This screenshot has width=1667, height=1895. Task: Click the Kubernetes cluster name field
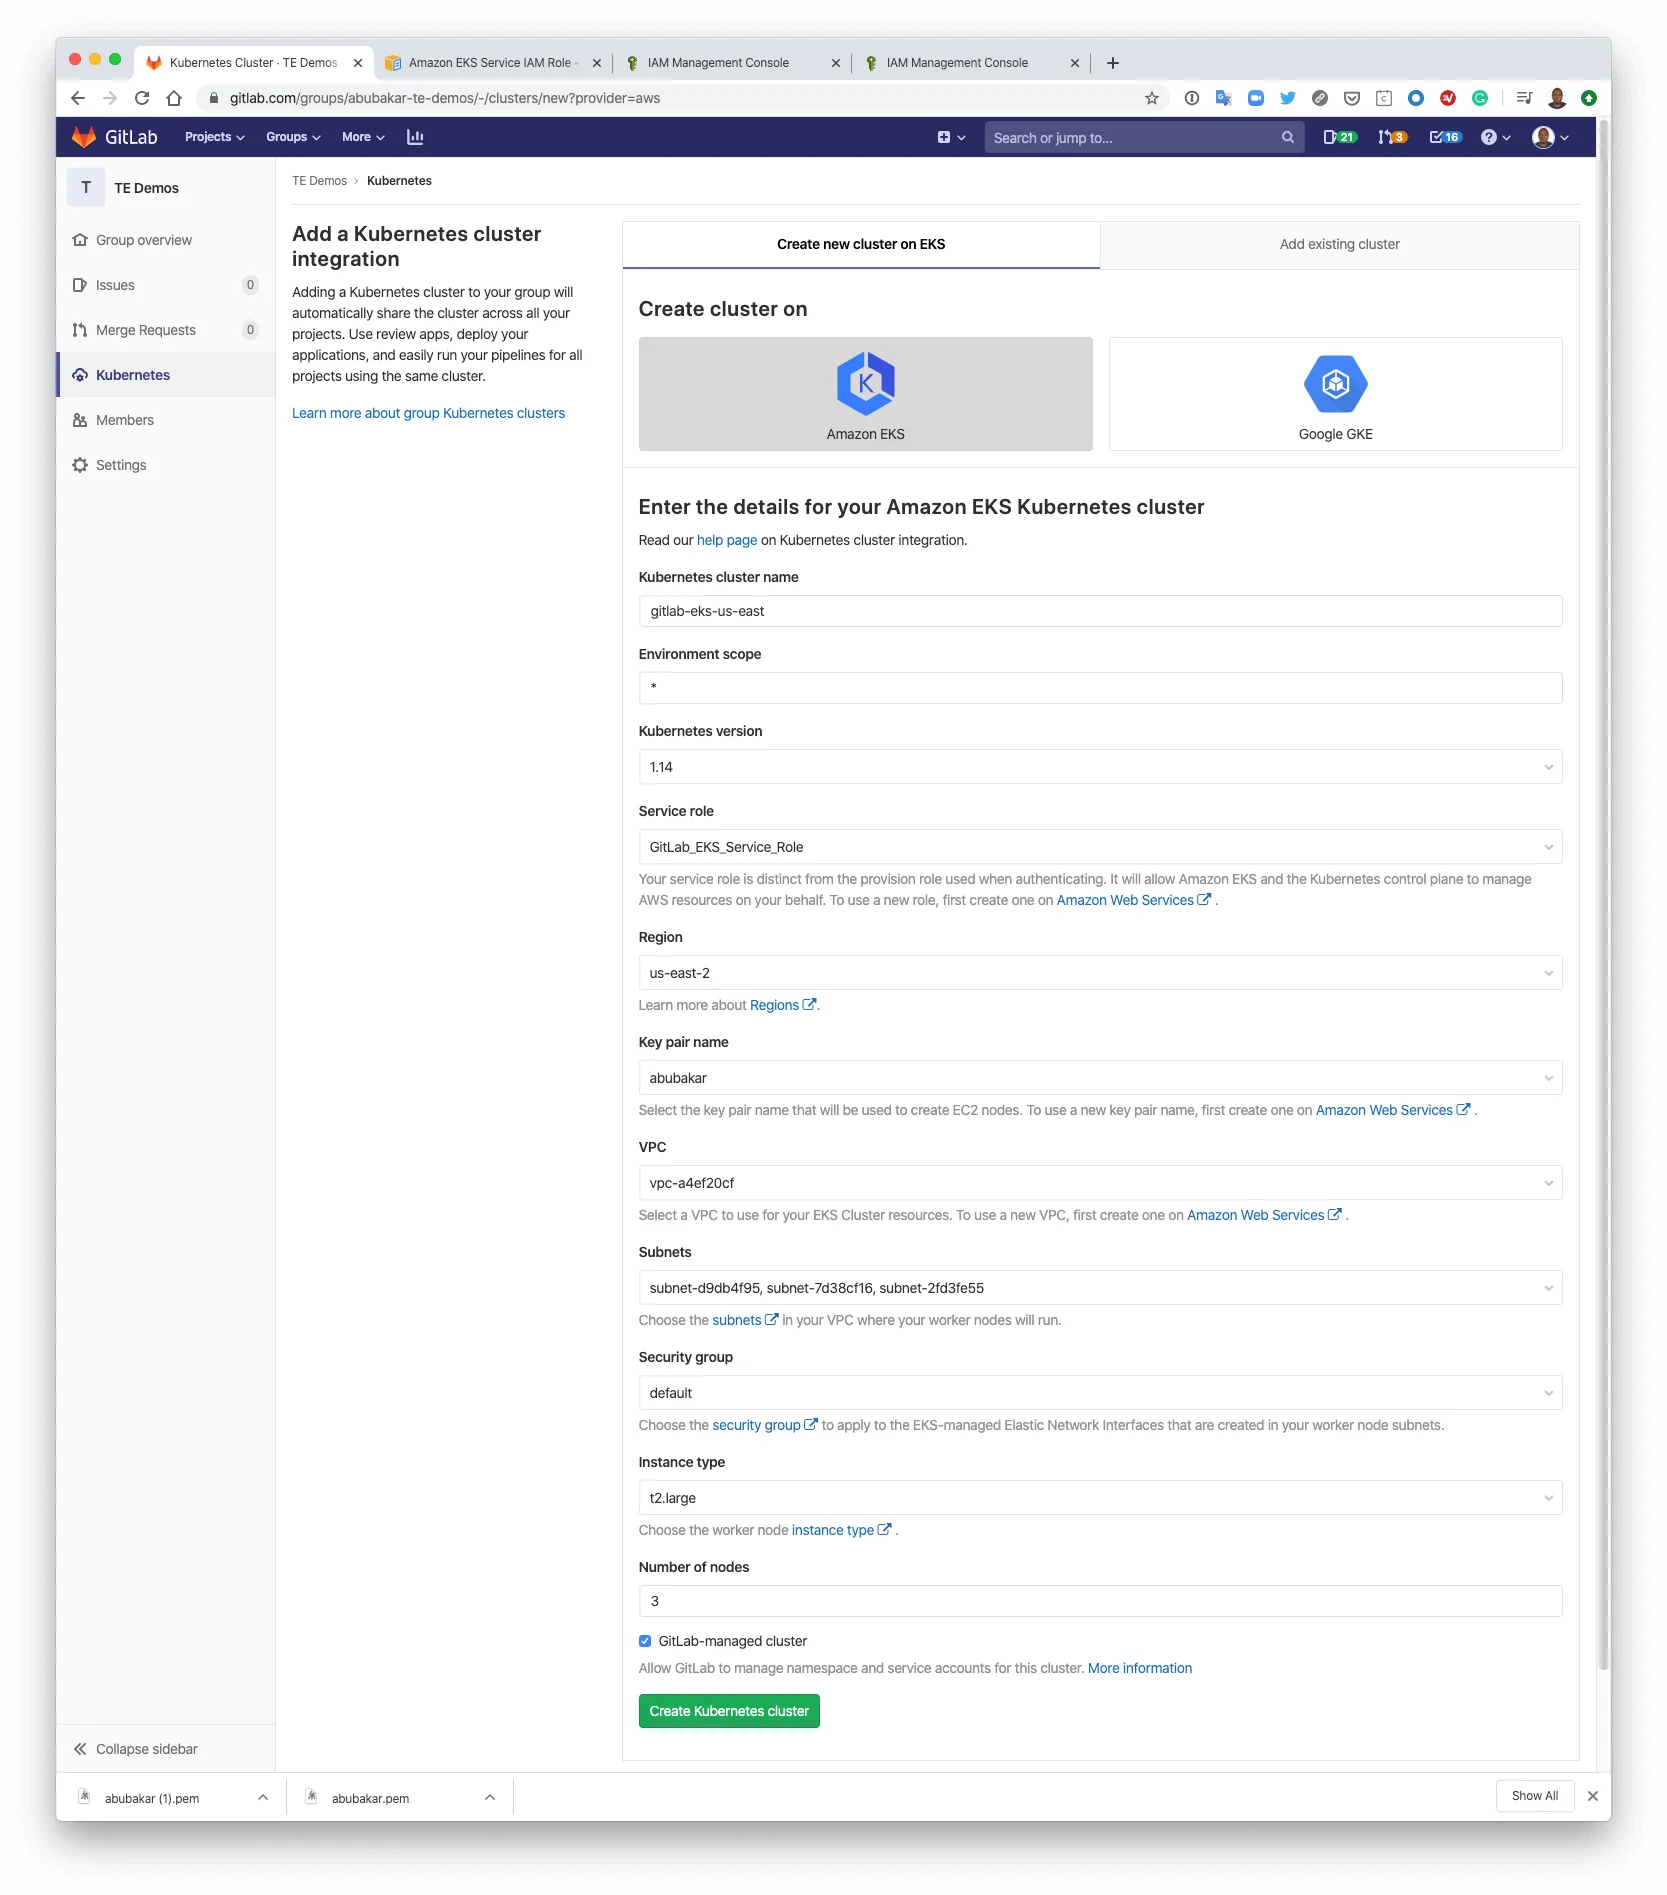(1099, 611)
